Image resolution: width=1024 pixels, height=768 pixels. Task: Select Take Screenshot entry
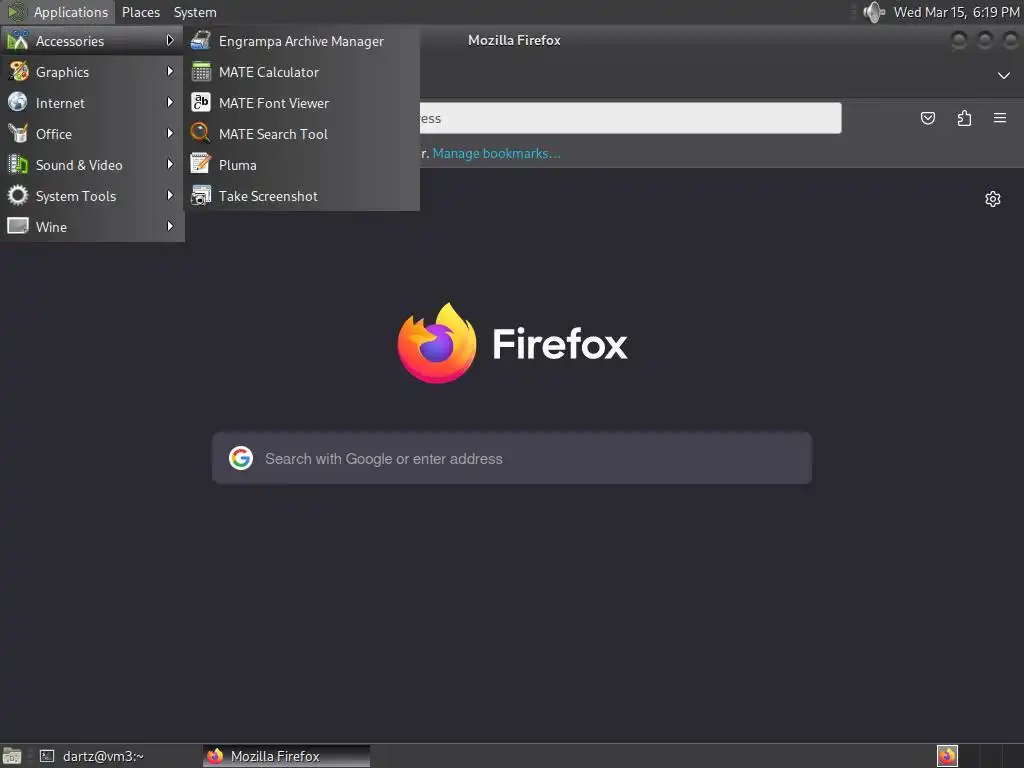(x=302, y=196)
